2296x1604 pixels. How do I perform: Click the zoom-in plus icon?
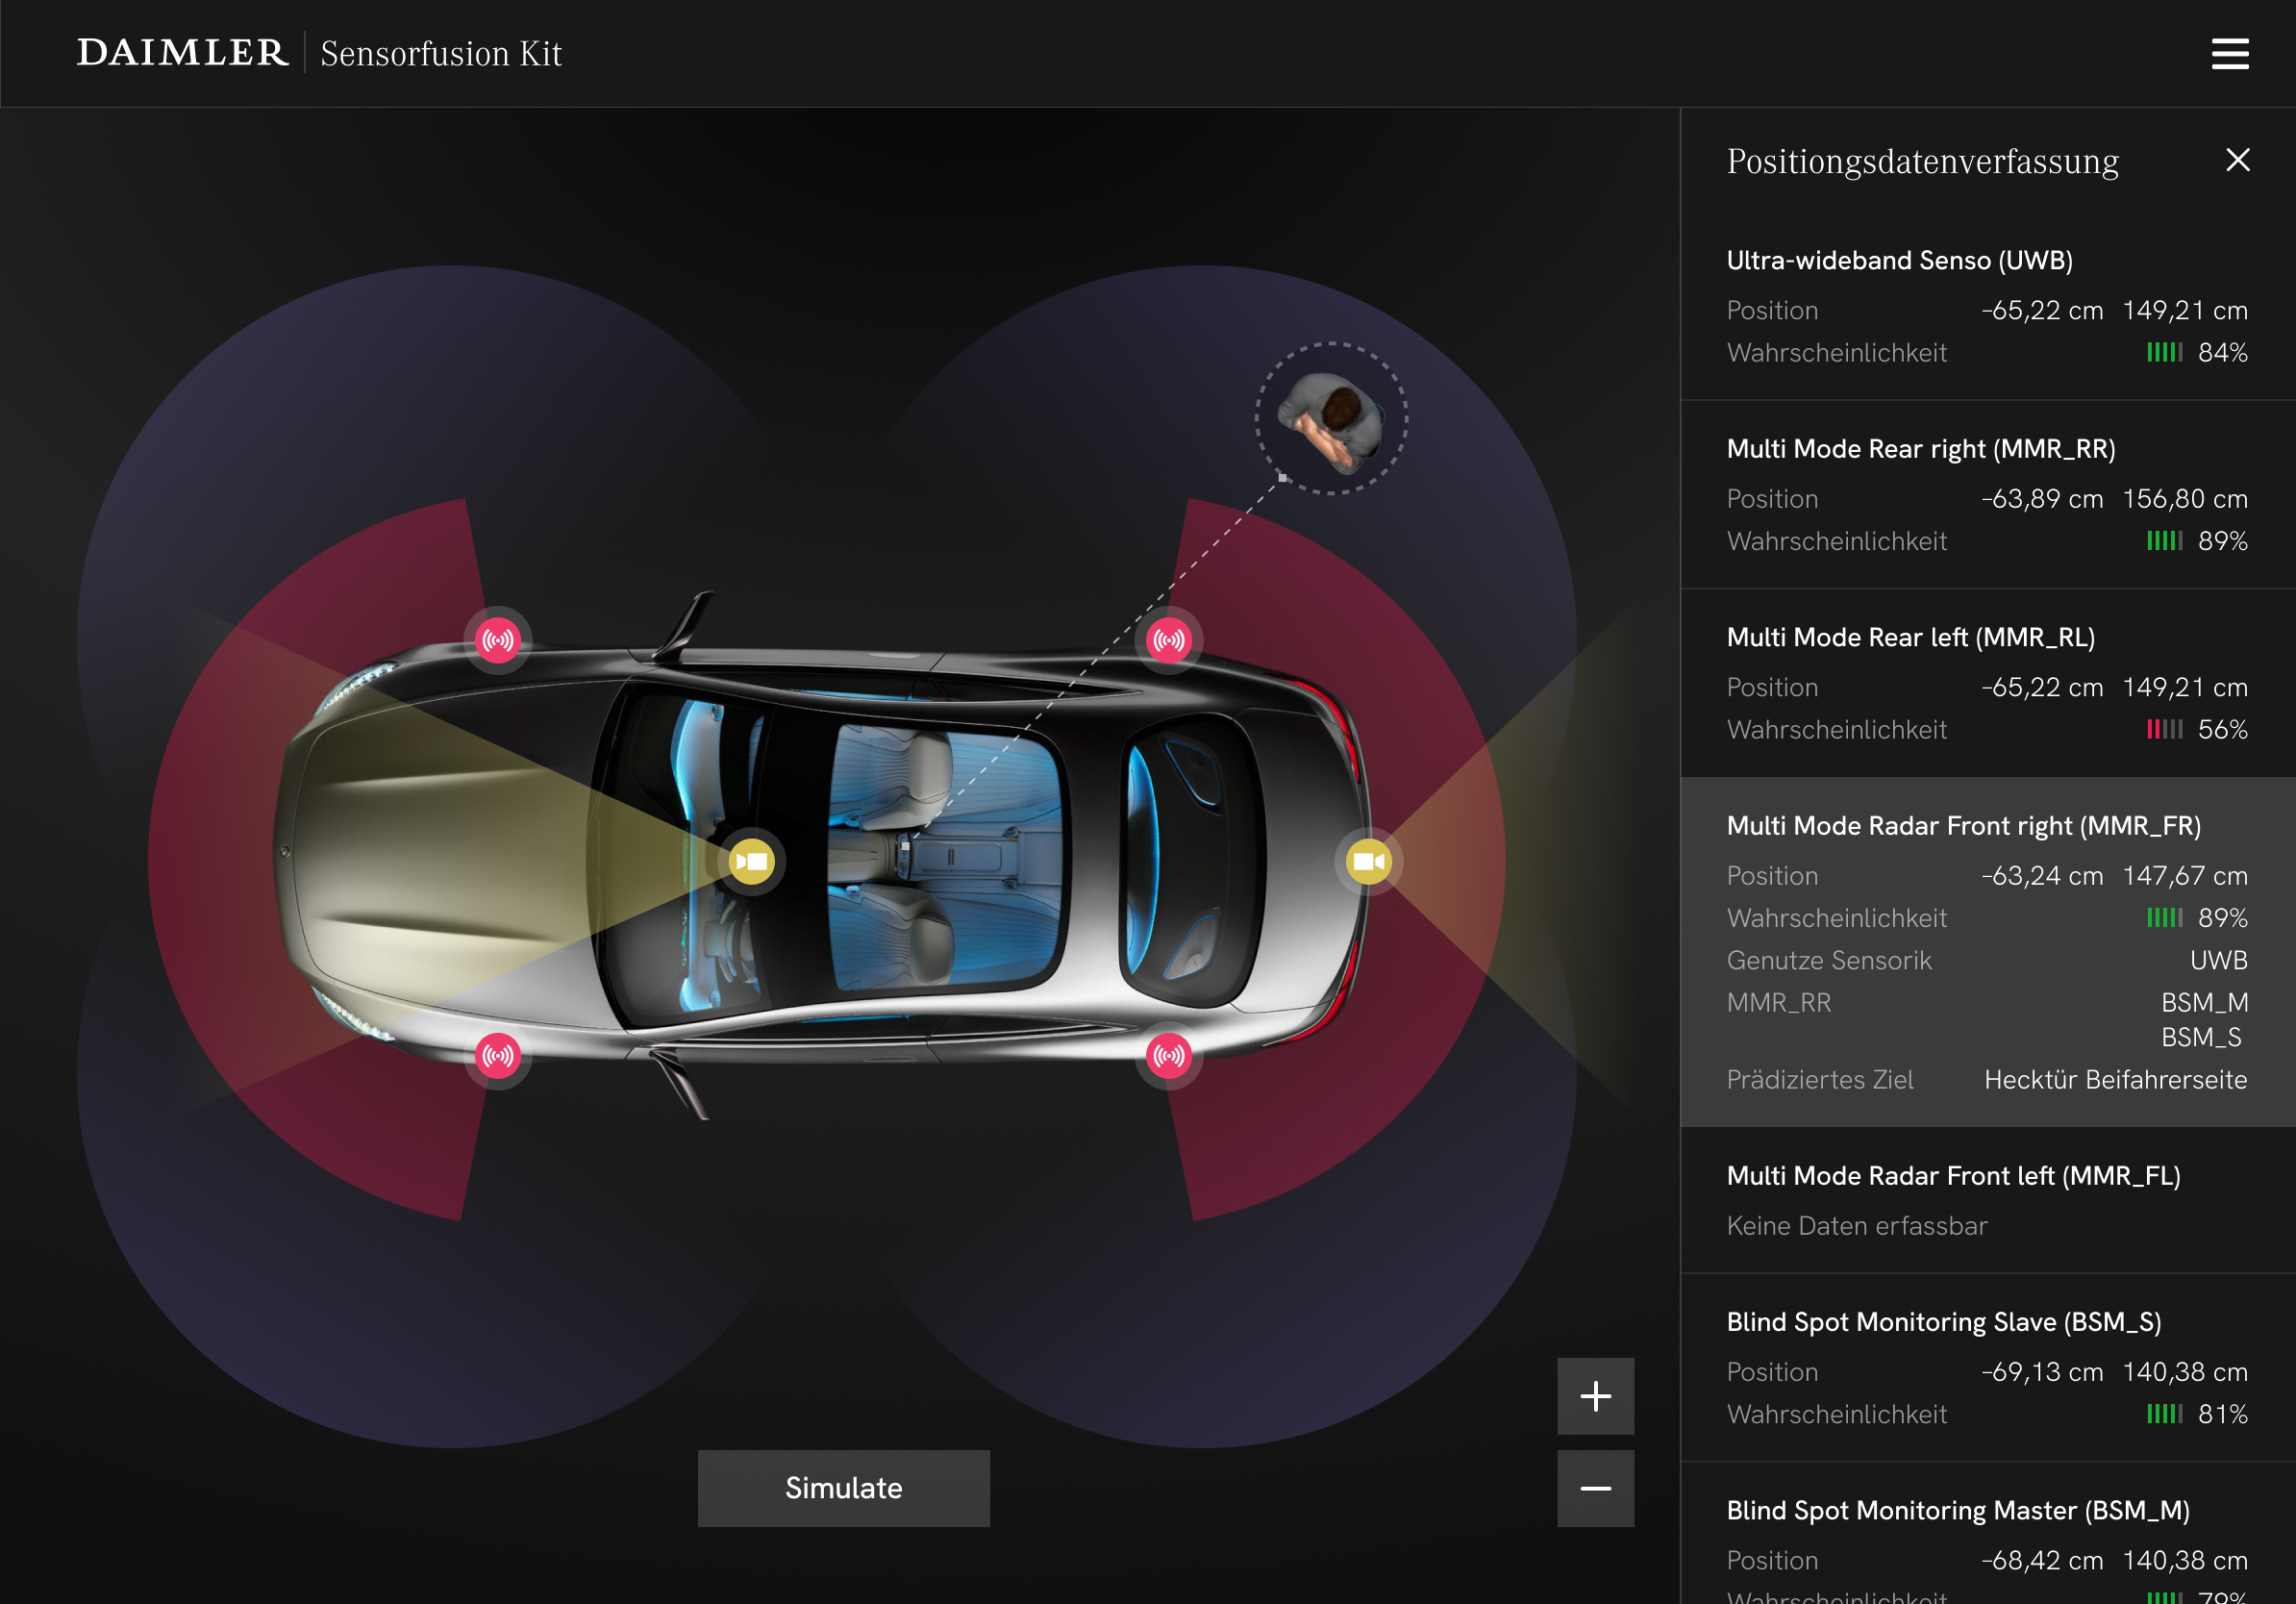point(1595,1397)
